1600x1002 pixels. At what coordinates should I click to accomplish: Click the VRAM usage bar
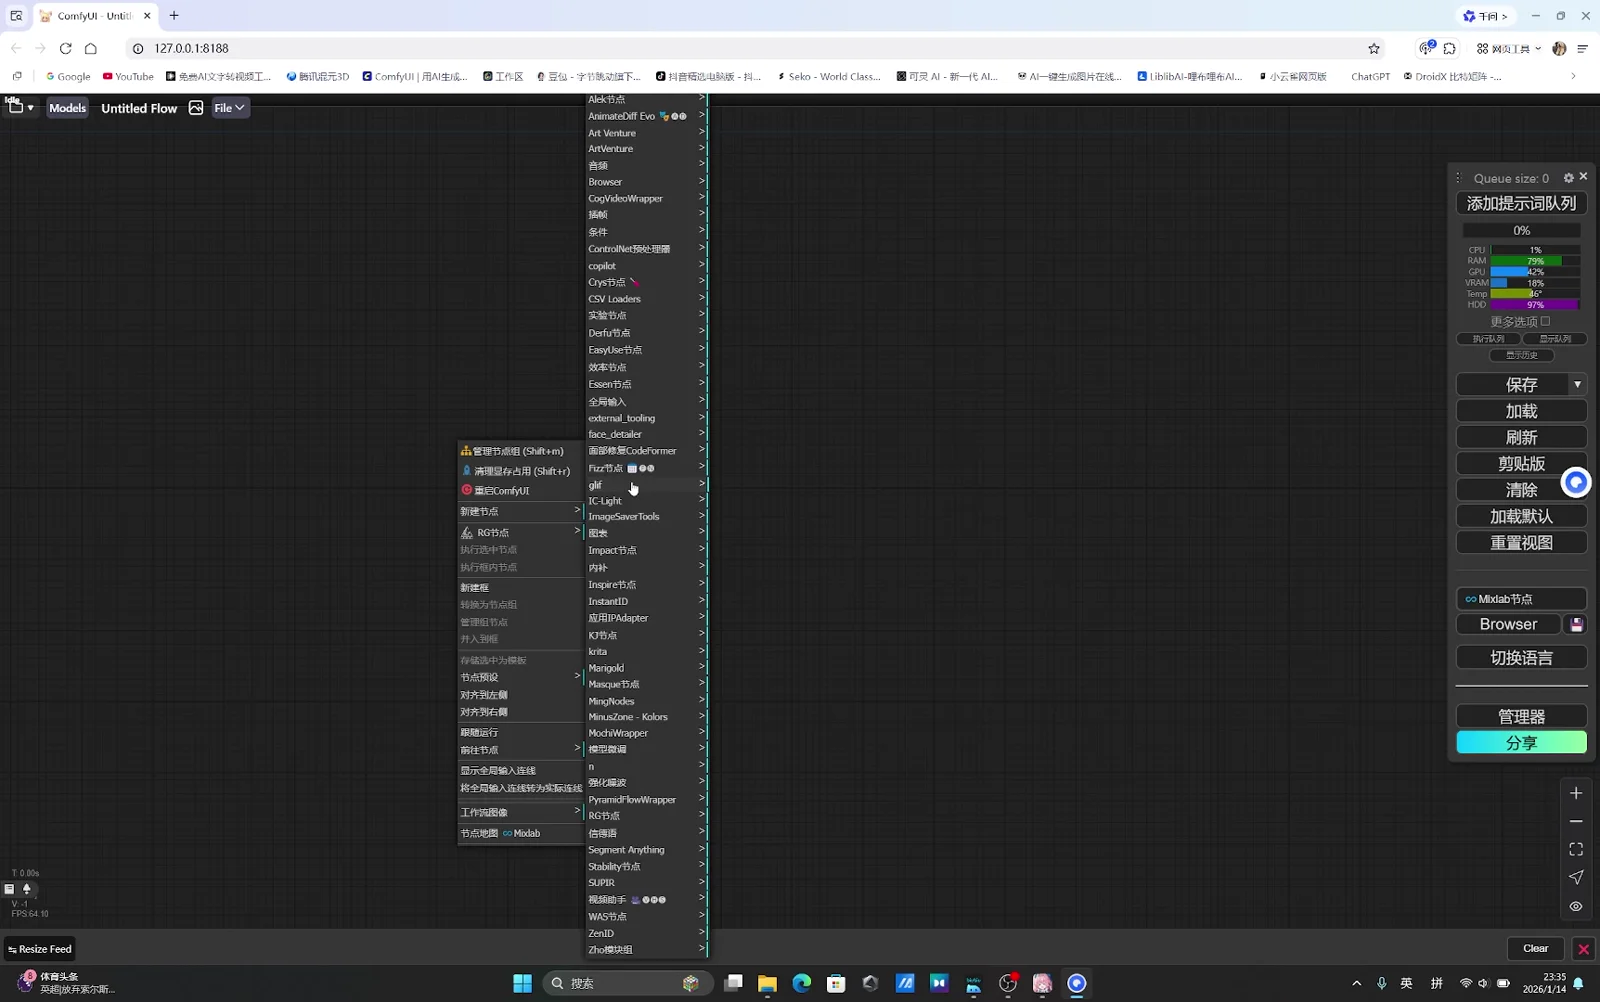click(1535, 283)
